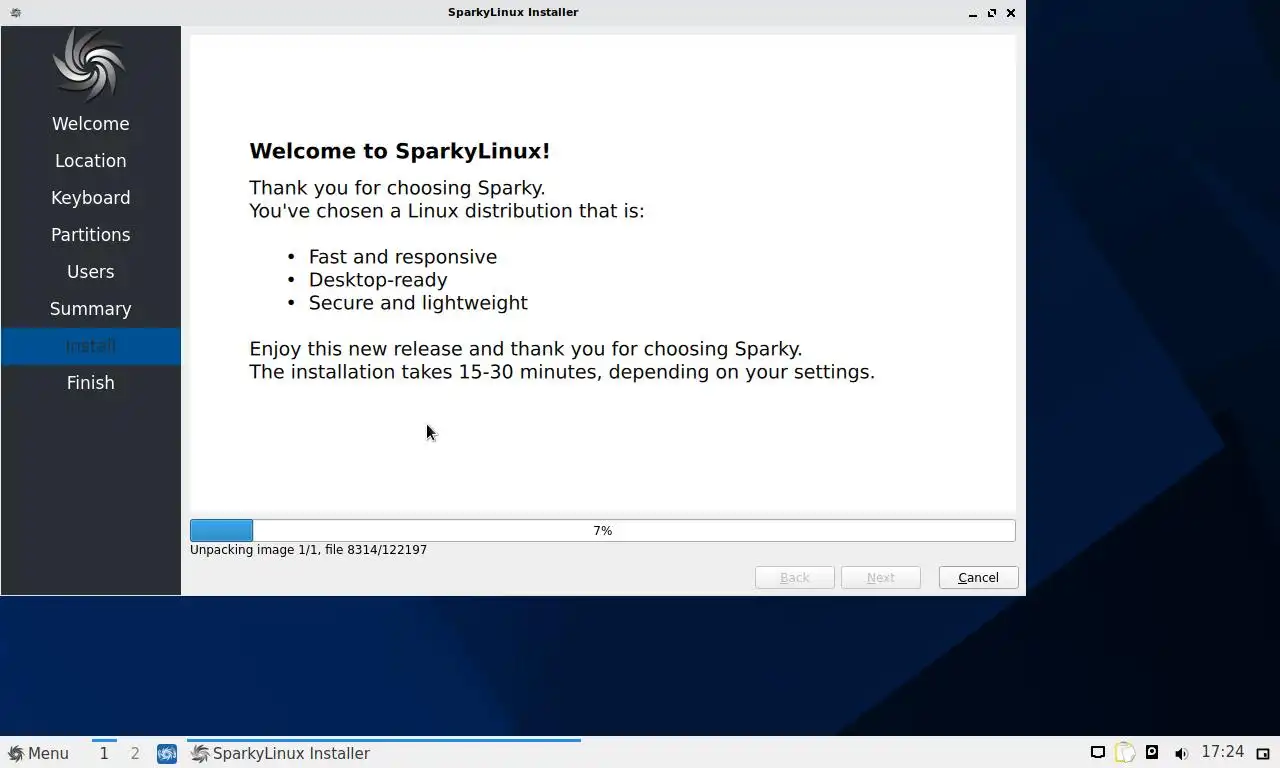The width and height of the screenshot is (1280, 768).
Task: Click the disabled Next button
Action: 880,577
